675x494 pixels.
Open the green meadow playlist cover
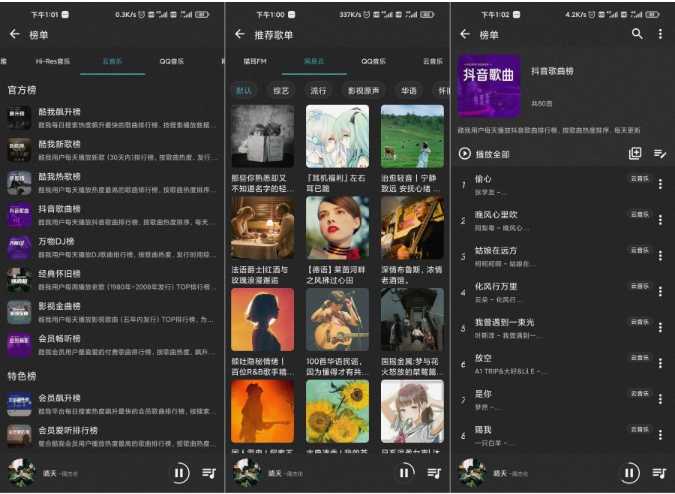412,136
